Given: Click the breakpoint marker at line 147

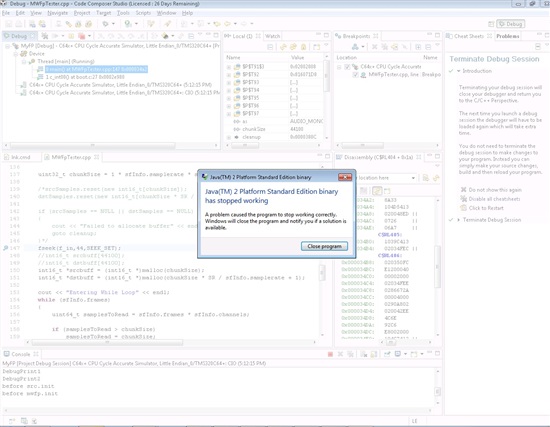Looking at the screenshot, I should click(x=5, y=248).
